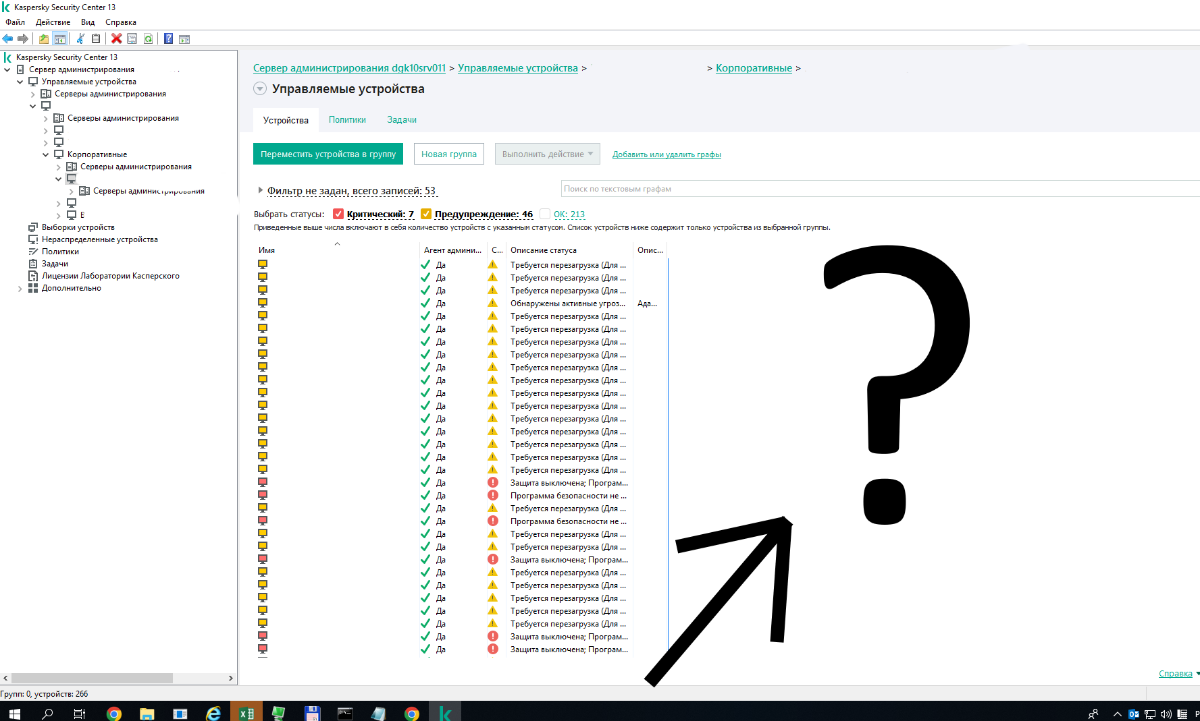Screen dimensions: 1200x721
Task: Select Выборки устройств in the console tree
Action: click(x=78, y=228)
